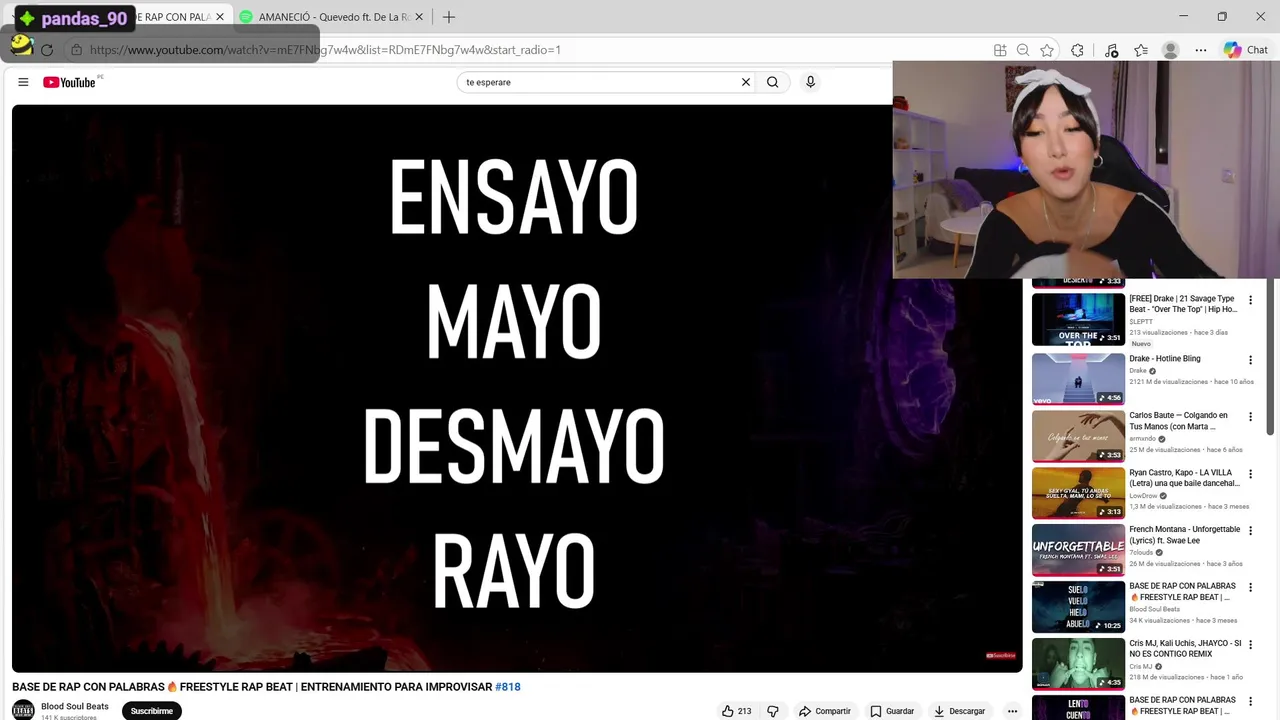1280x720 pixels.
Task: Open the French Montana - Unforgettable title
Action: [1184, 535]
